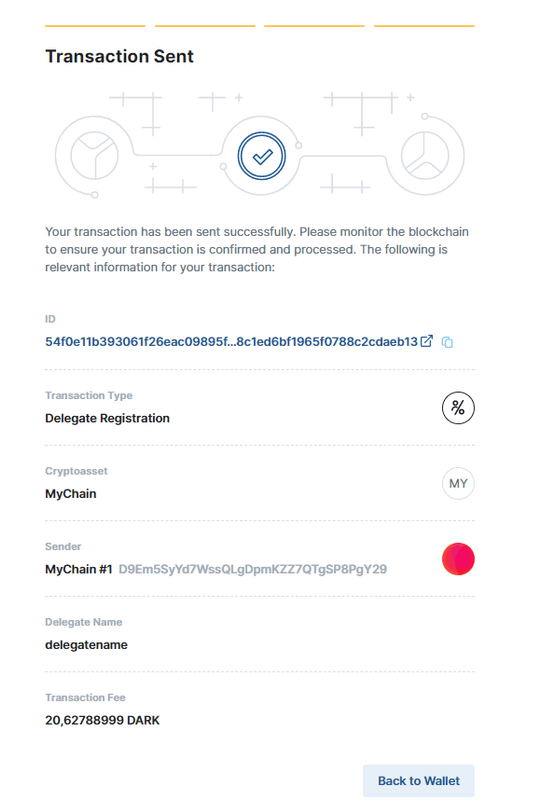555x800 pixels.
Task: Select the second yellow step indicator
Action: tap(205, 26)
